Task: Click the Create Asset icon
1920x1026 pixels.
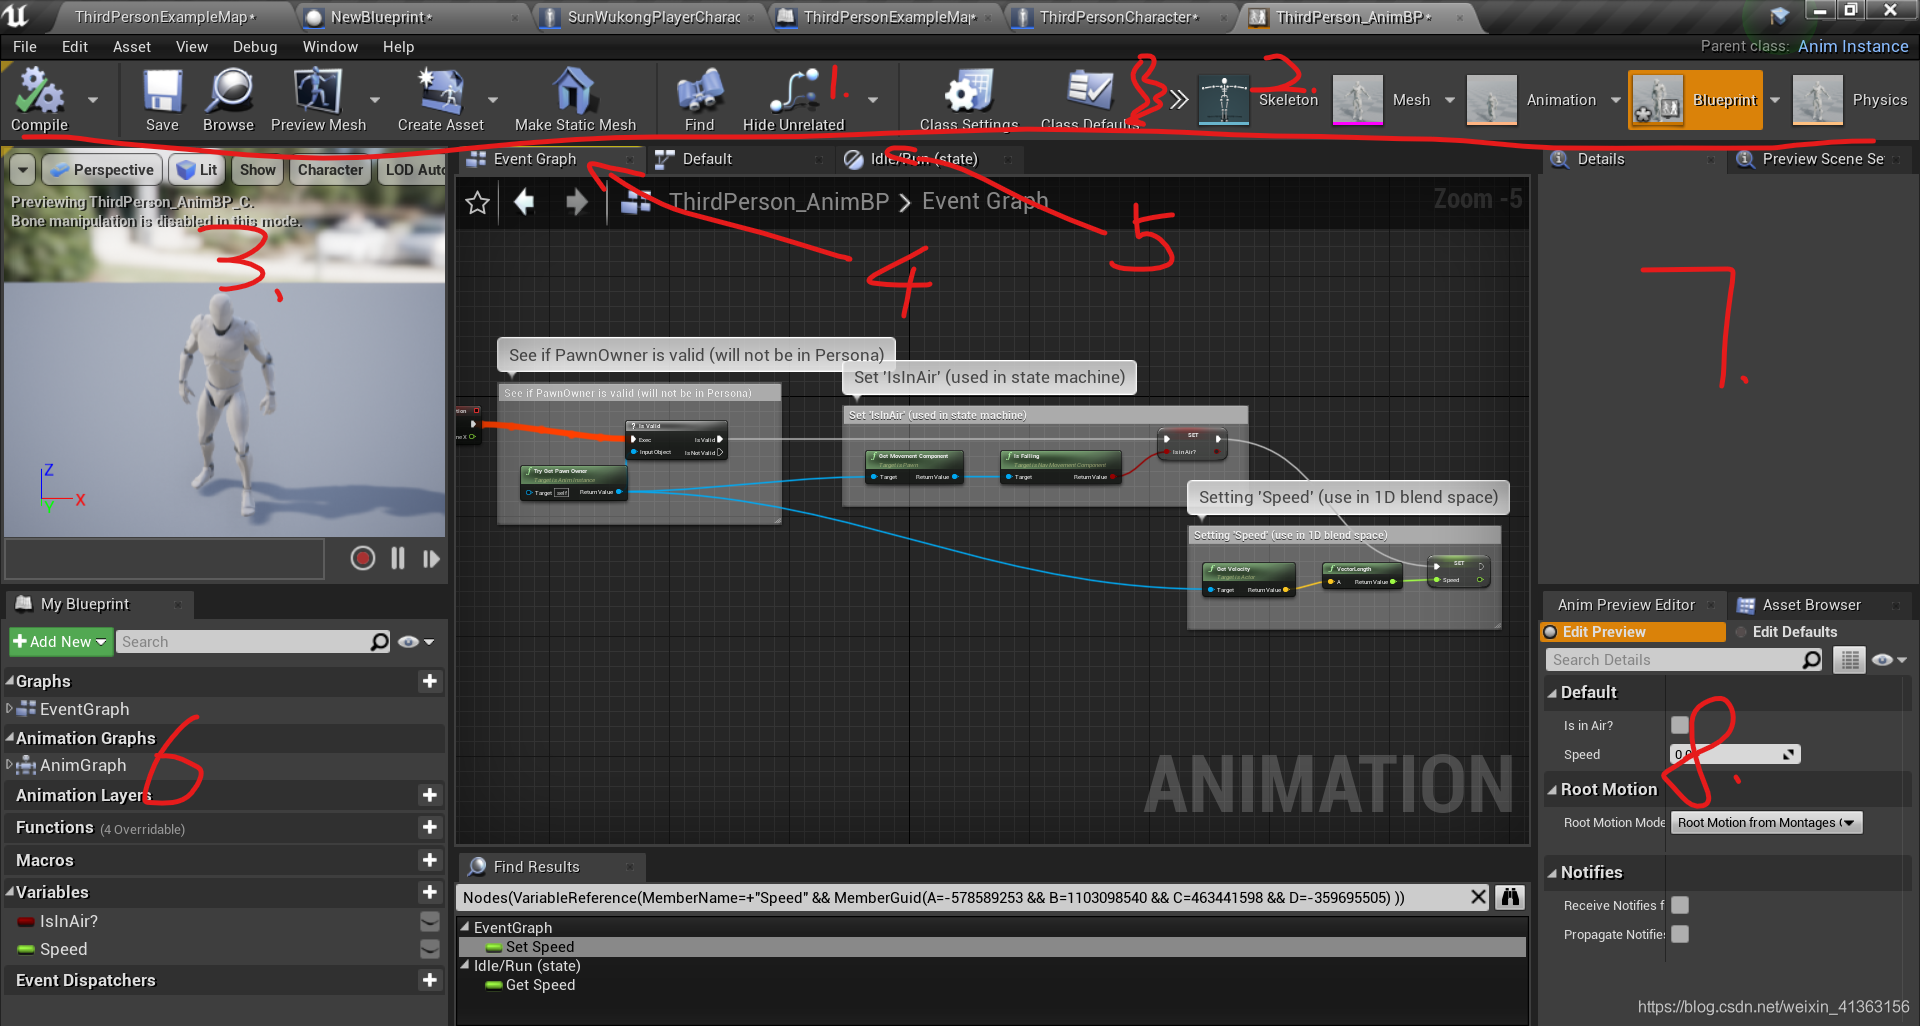Action: [x=440, y=92]
